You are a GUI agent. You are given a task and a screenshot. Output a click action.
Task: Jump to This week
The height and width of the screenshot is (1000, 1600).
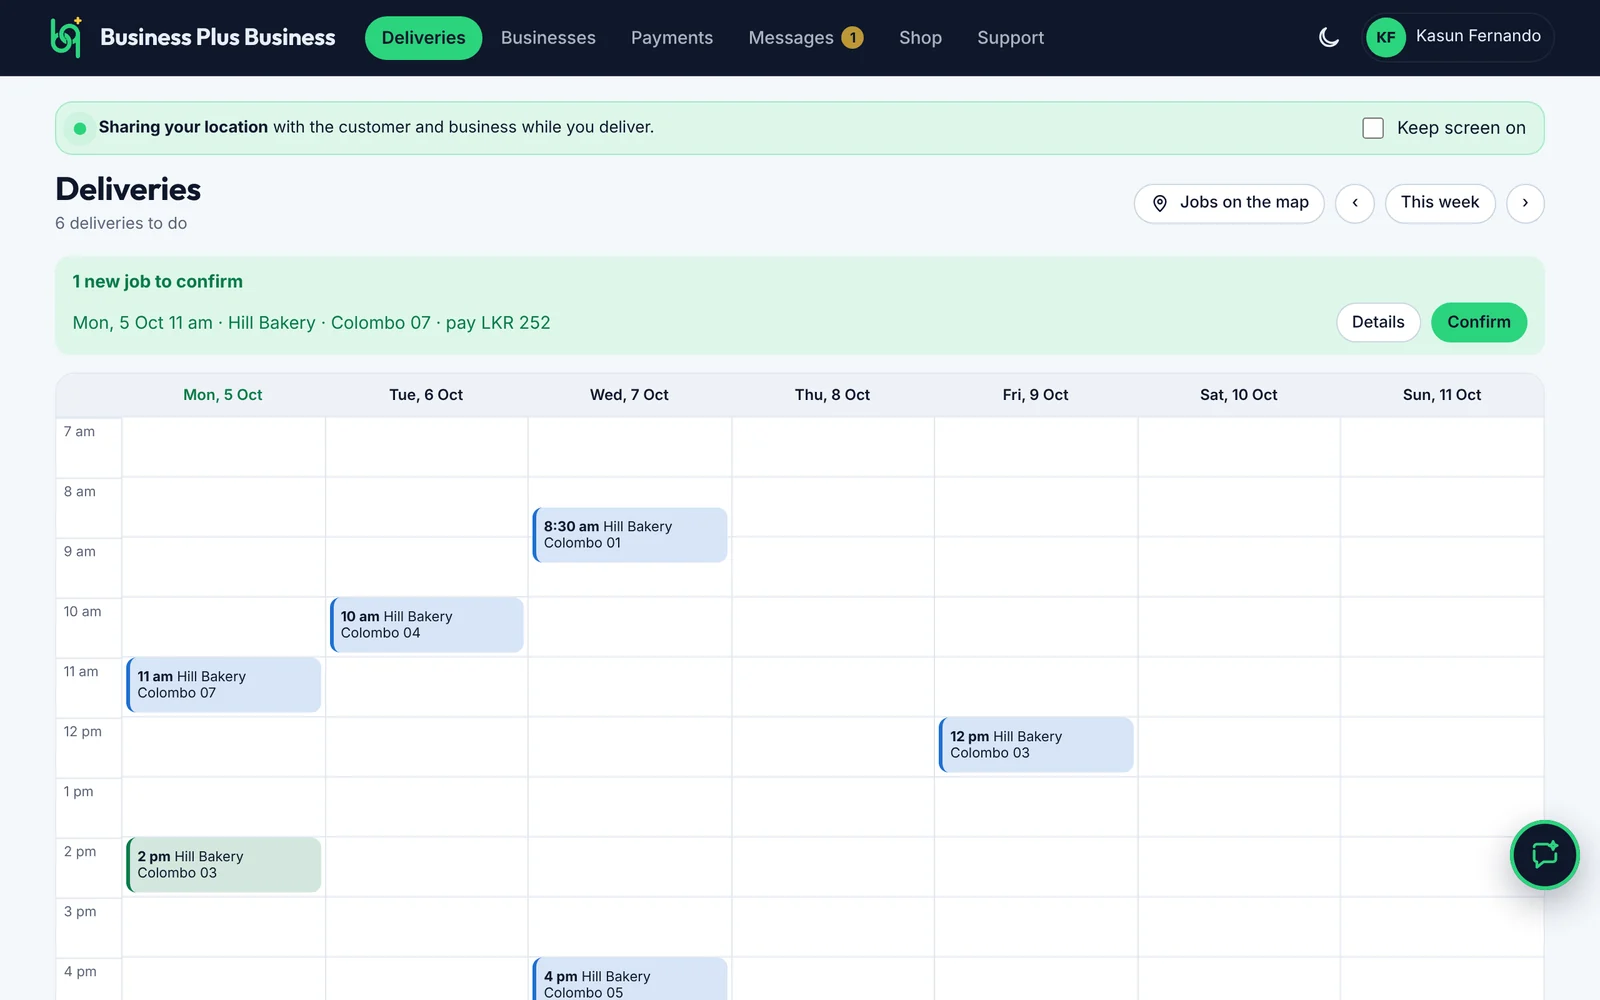[x=1440, y=203]
